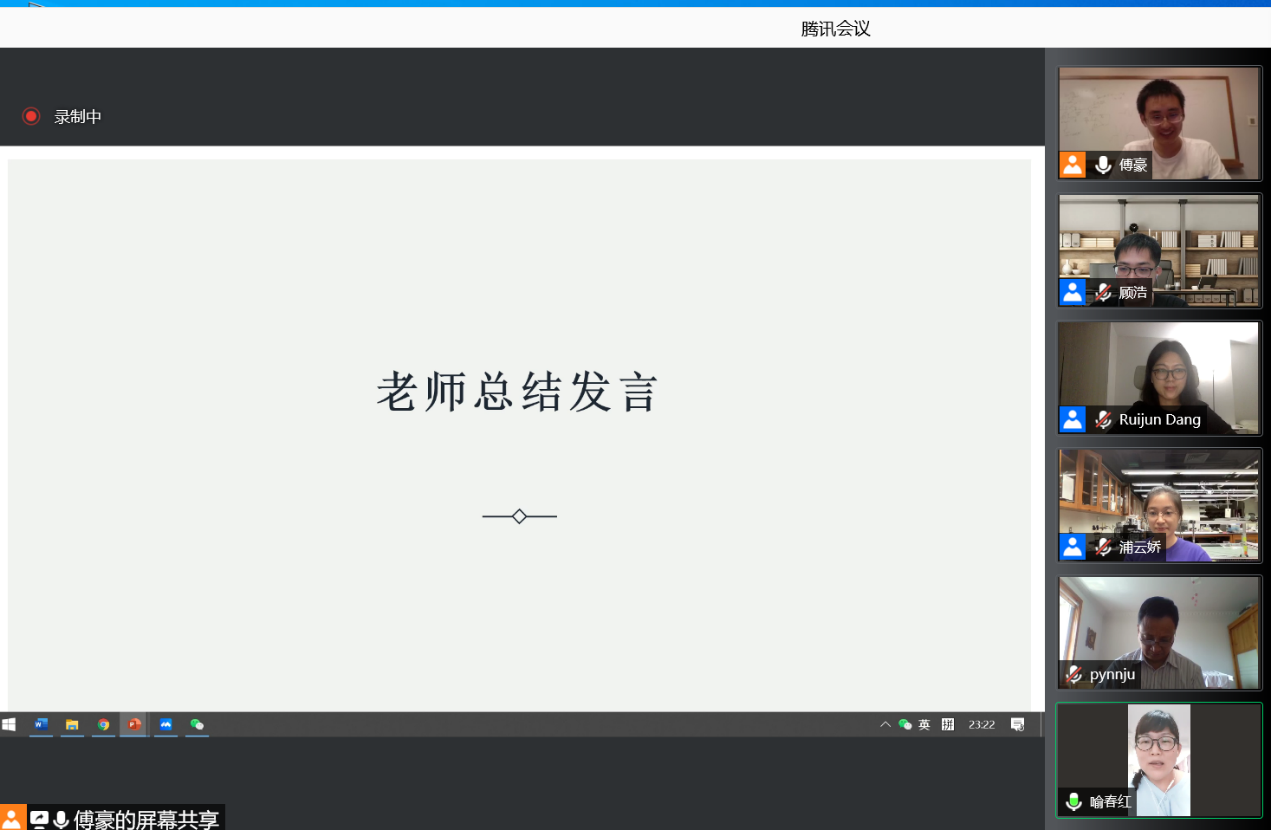Toggle muted mic on Ruijun Dang's tile
This screenshot has width=1271, height=830.
(1103, 420)
